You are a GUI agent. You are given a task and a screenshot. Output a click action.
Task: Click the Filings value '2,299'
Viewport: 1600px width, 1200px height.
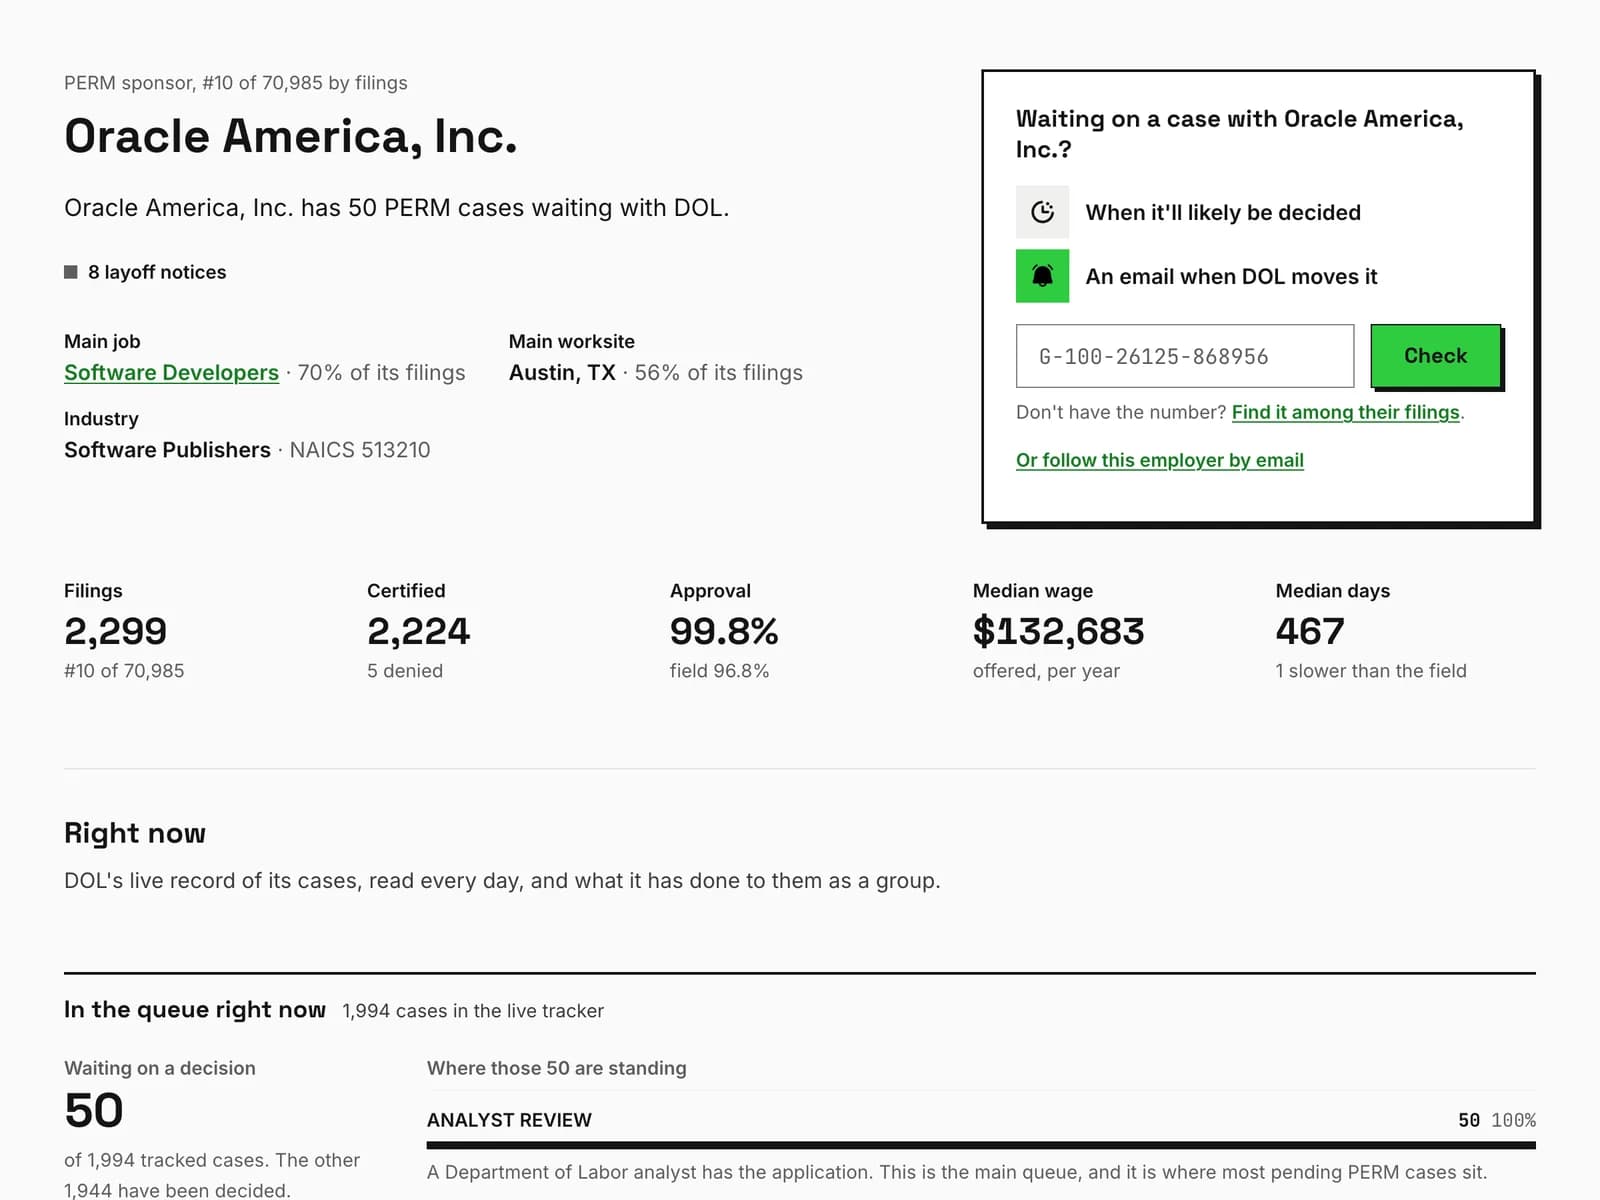pos(115,631)
